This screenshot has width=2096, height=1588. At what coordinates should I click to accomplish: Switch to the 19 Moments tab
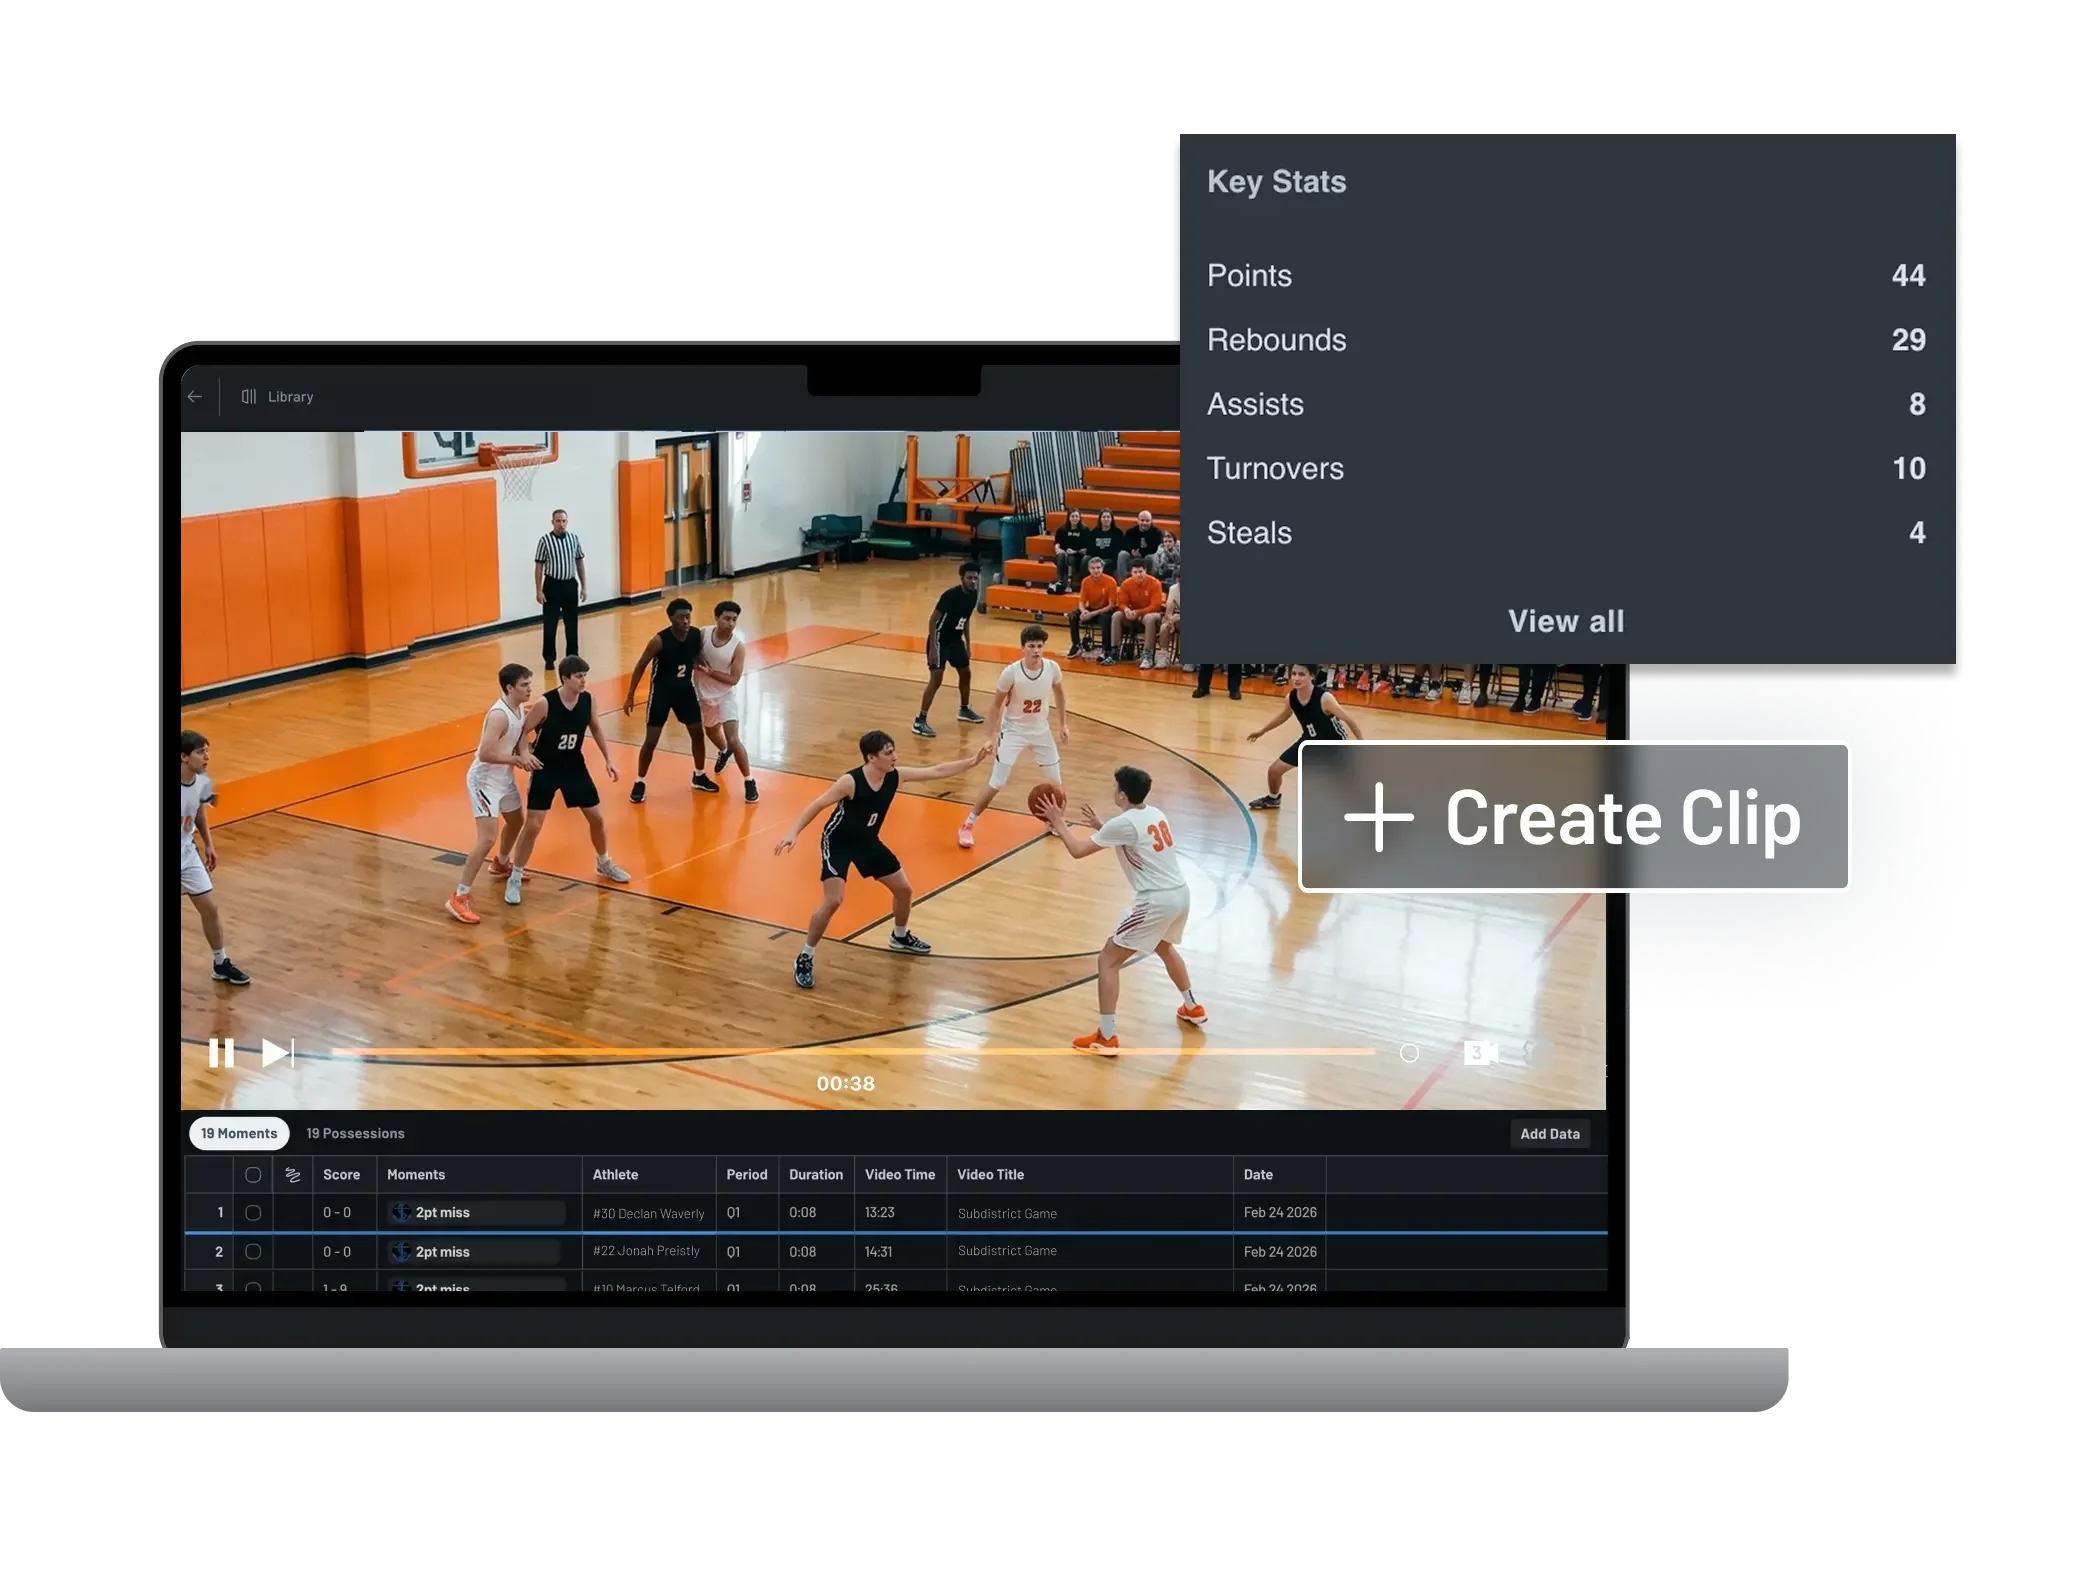(x=239, y=1134)
